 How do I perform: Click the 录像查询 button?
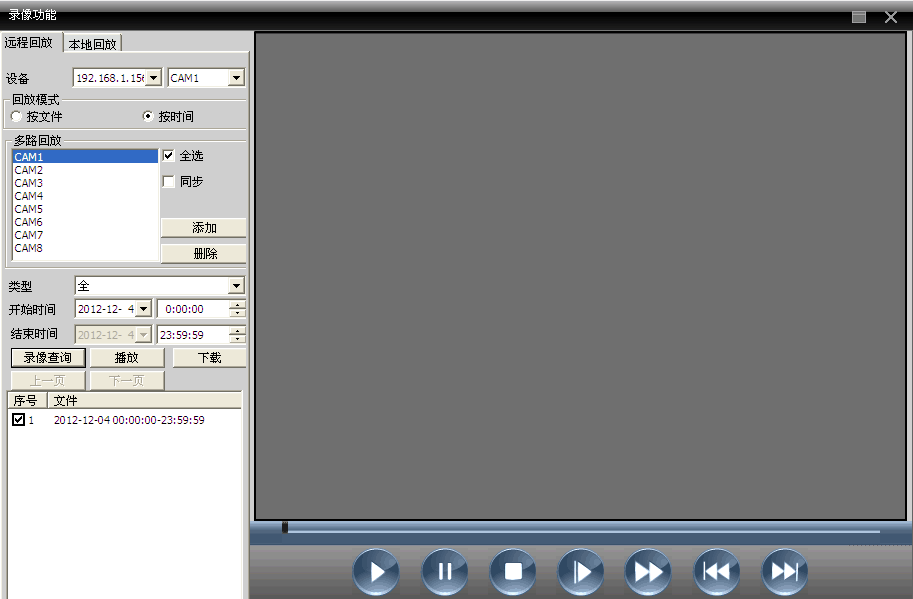click(x=48, y=357)
